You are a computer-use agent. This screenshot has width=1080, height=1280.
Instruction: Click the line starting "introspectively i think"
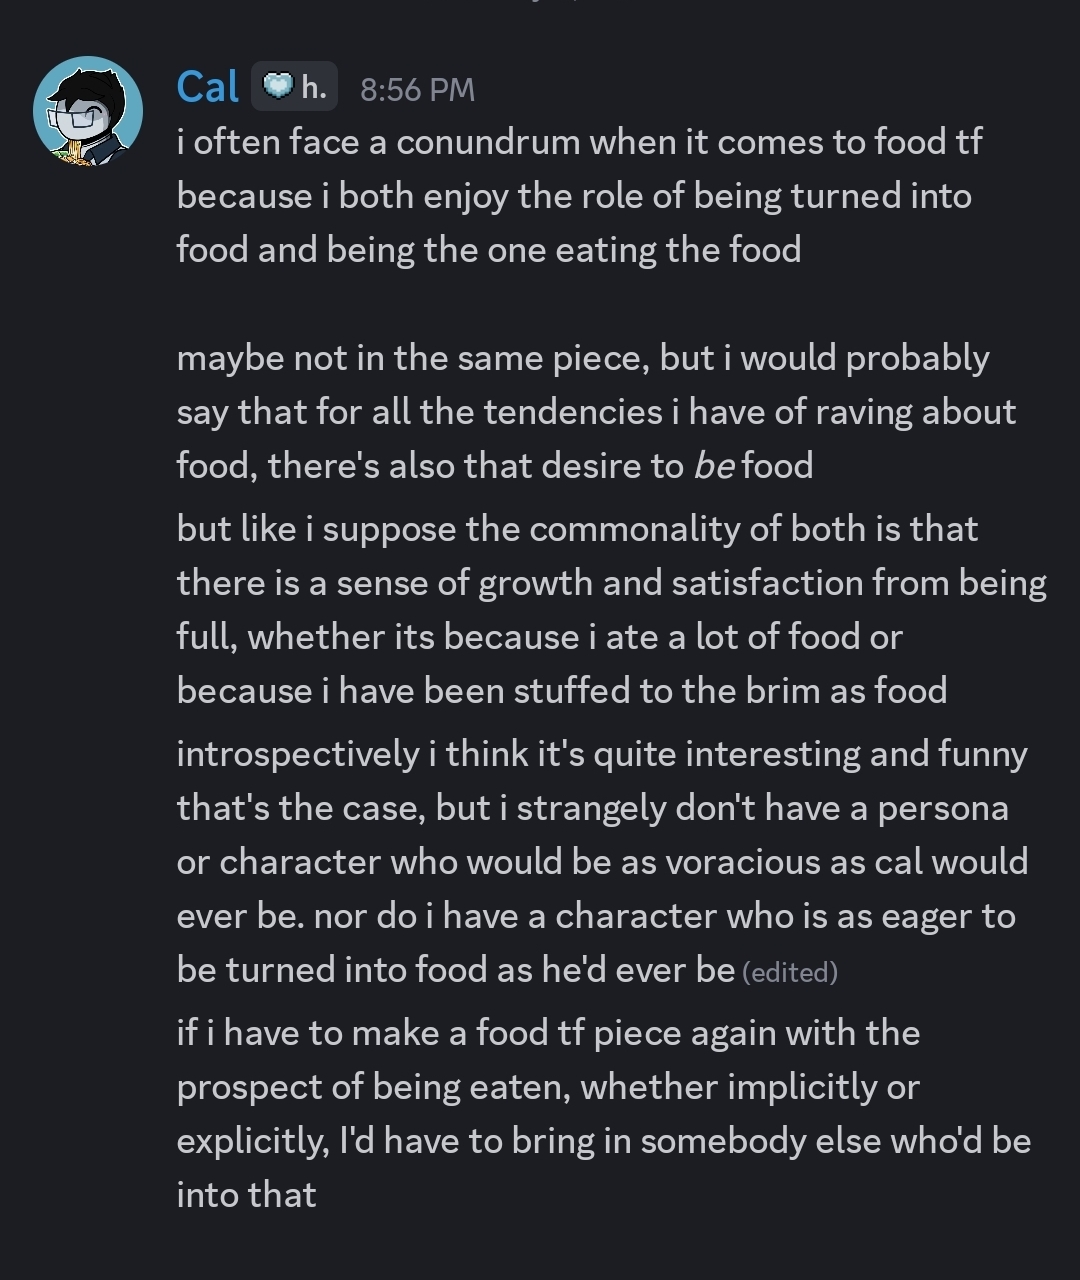click(x=601, y=754)
